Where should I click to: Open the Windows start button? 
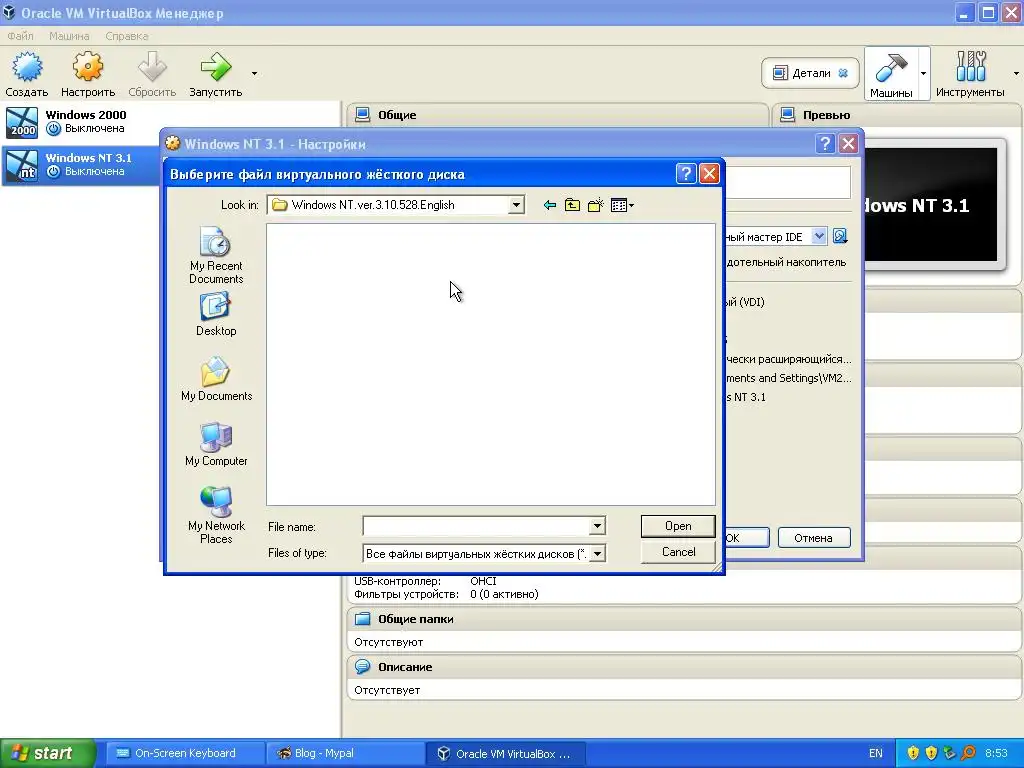47,754
